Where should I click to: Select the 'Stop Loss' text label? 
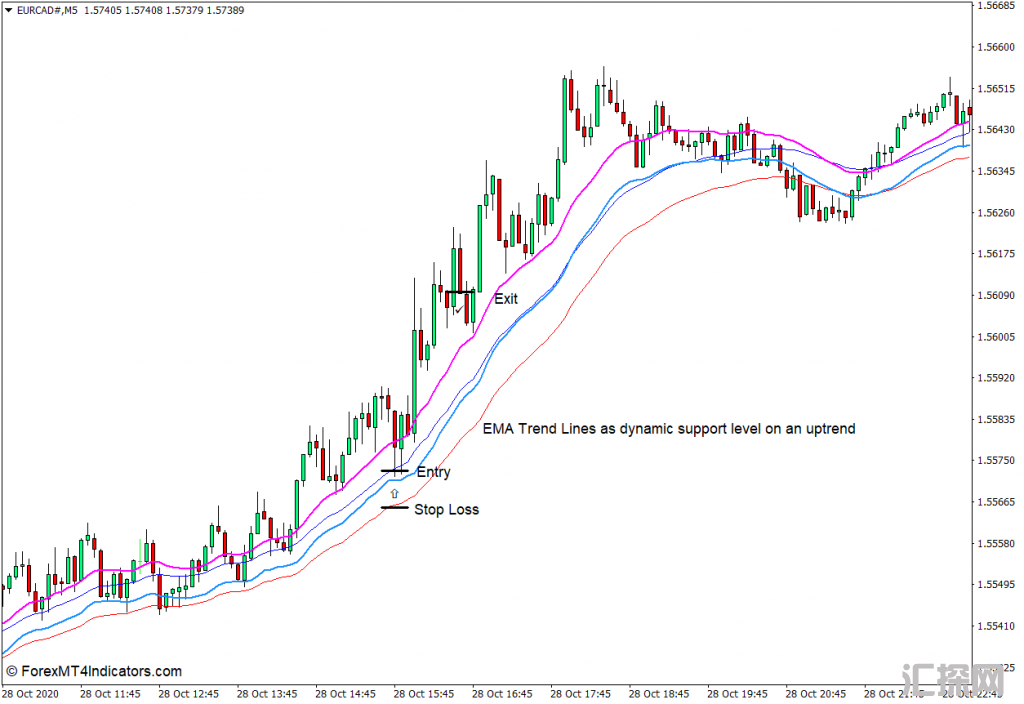pyautogui.click(x=446, y=510)
